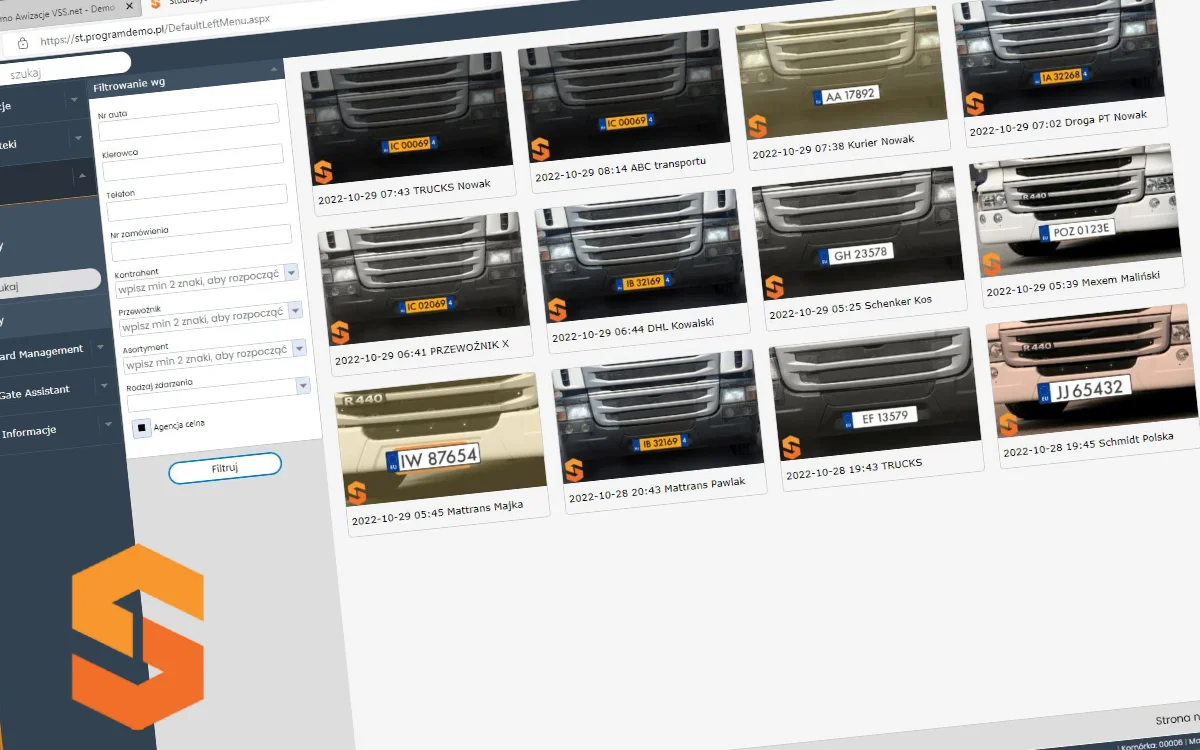Click the orange logo on TRUCKS Nowak thumbnail
1200x750 pixels.
tap(322, 172)
